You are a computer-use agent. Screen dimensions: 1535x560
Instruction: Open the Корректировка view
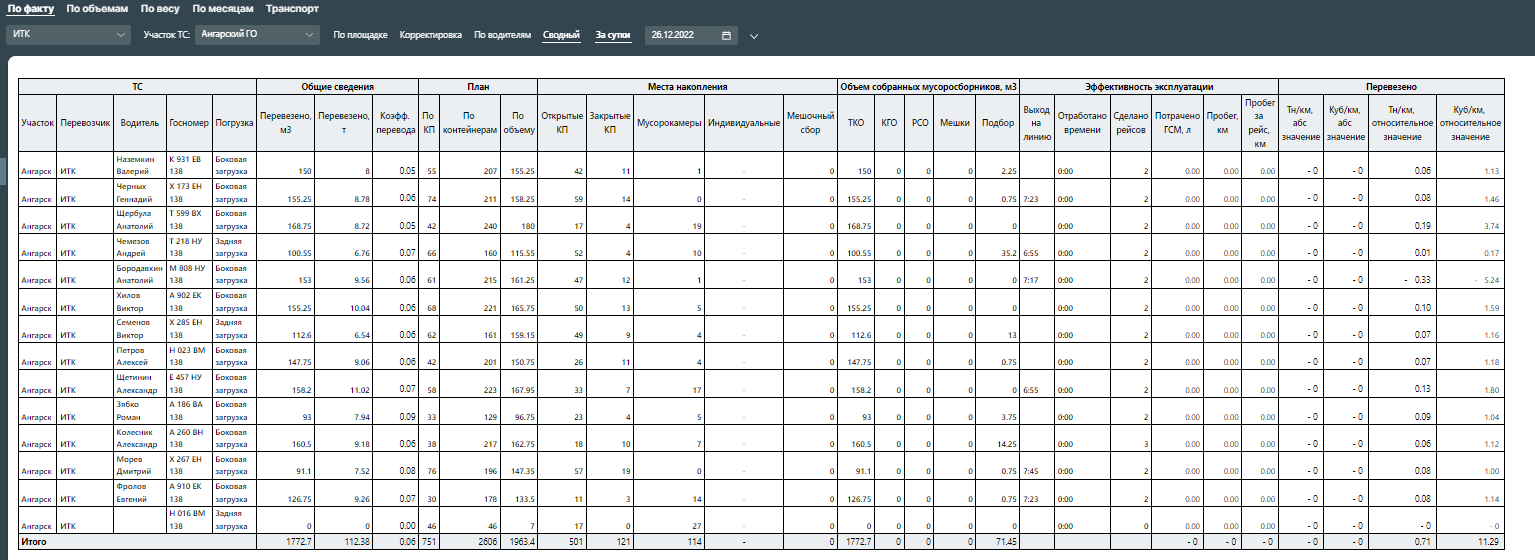(430, 35)
